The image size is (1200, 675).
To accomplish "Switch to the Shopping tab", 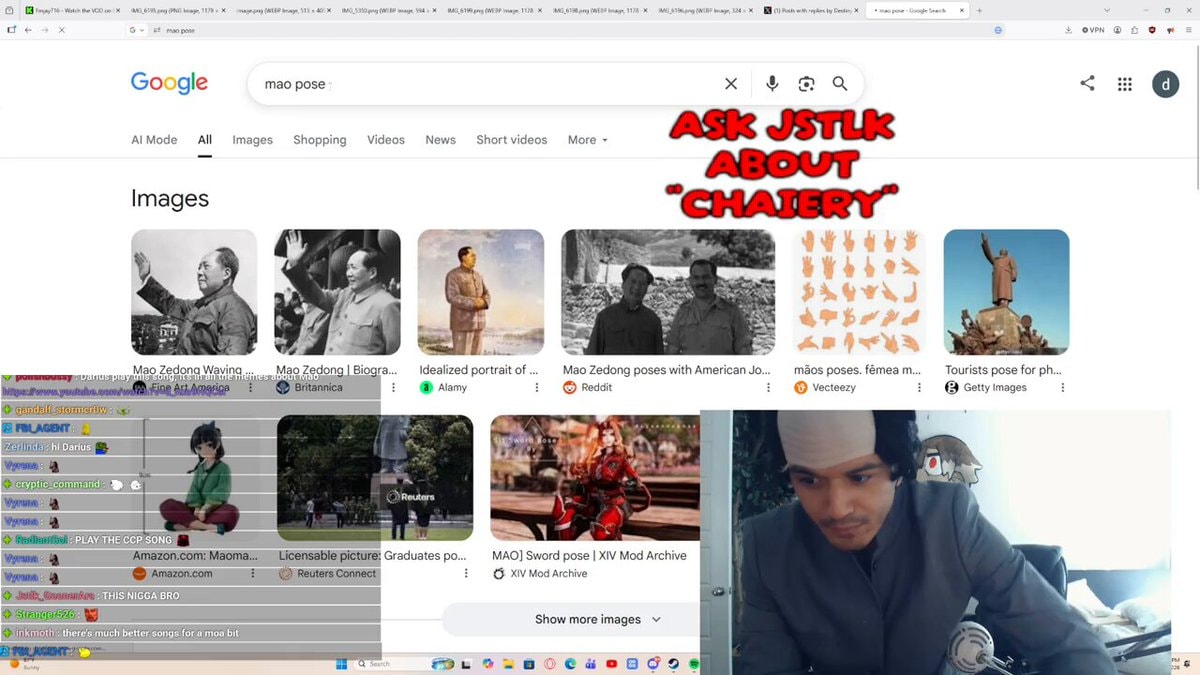I will [x=320, y=140].
